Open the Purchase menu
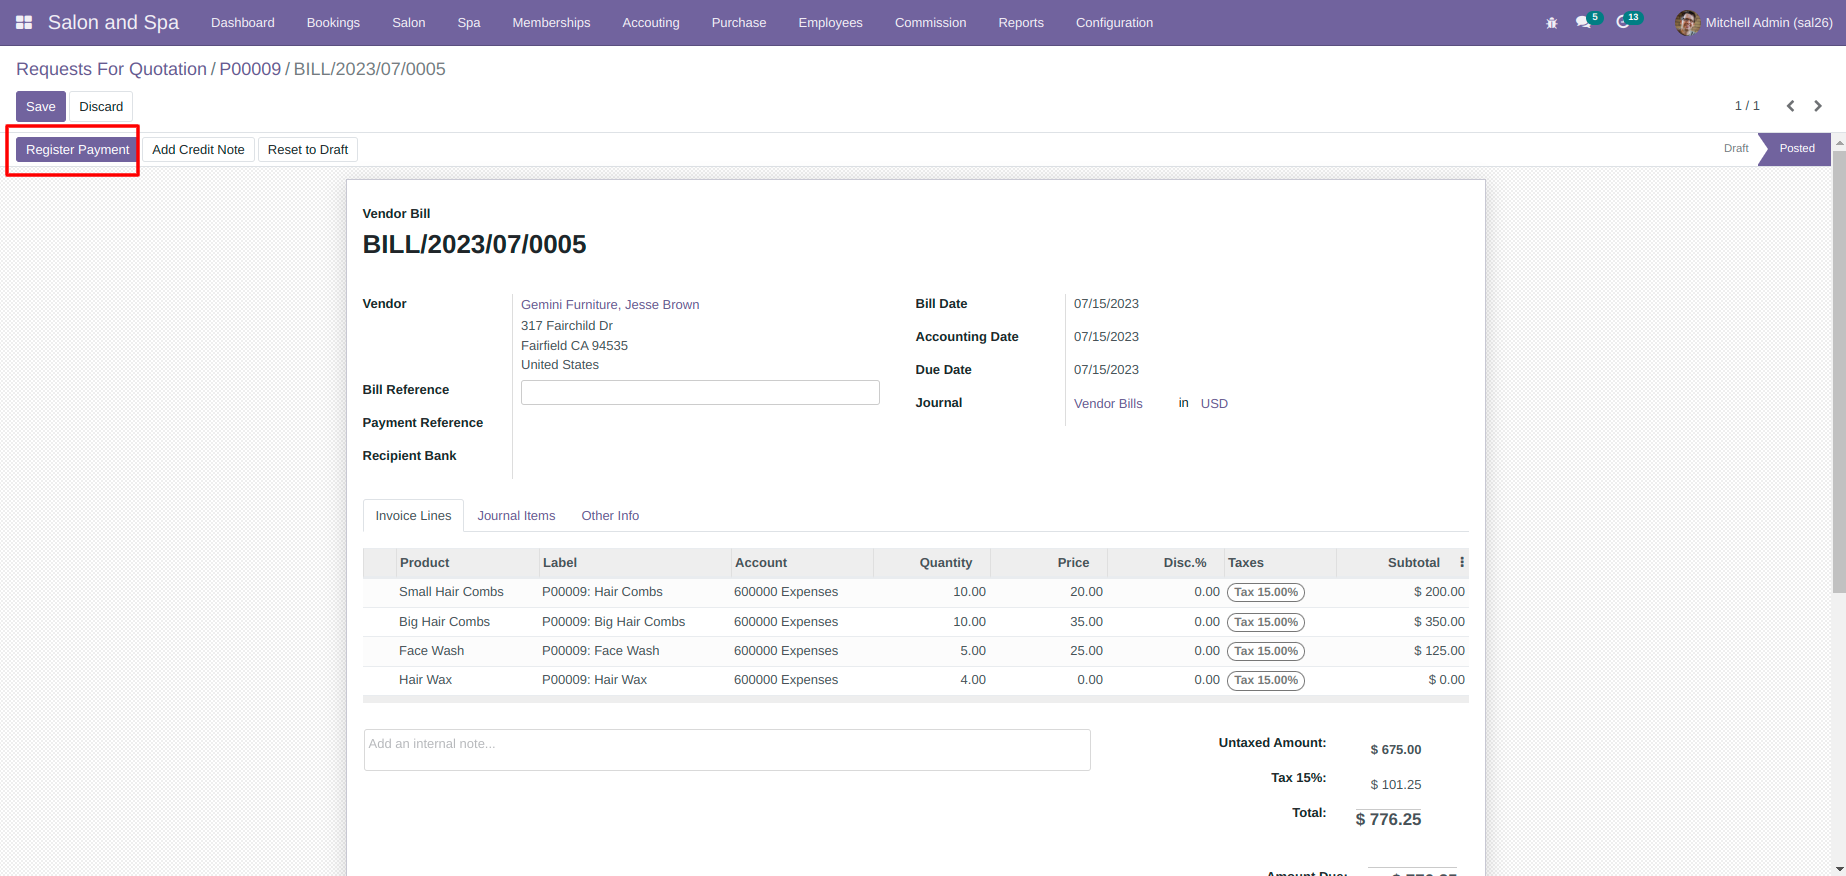Viewport: 1846px width, 876px height. tap(739, 22)
